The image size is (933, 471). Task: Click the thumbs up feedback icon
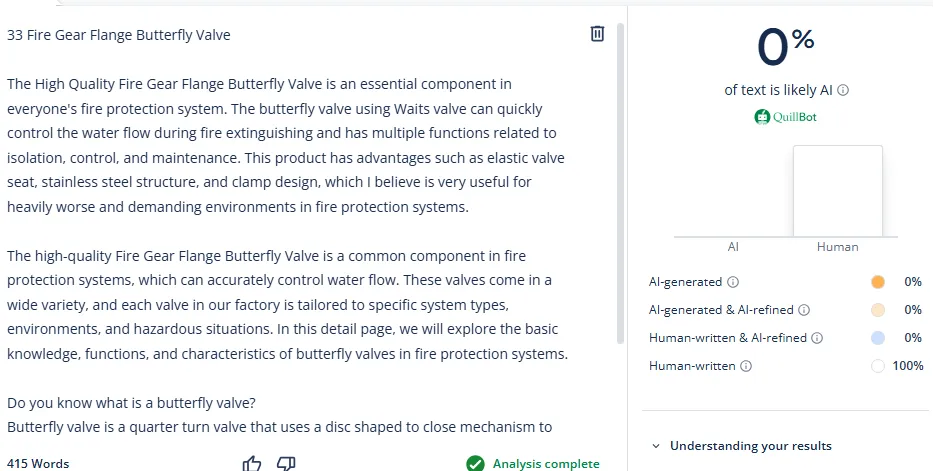252,463
